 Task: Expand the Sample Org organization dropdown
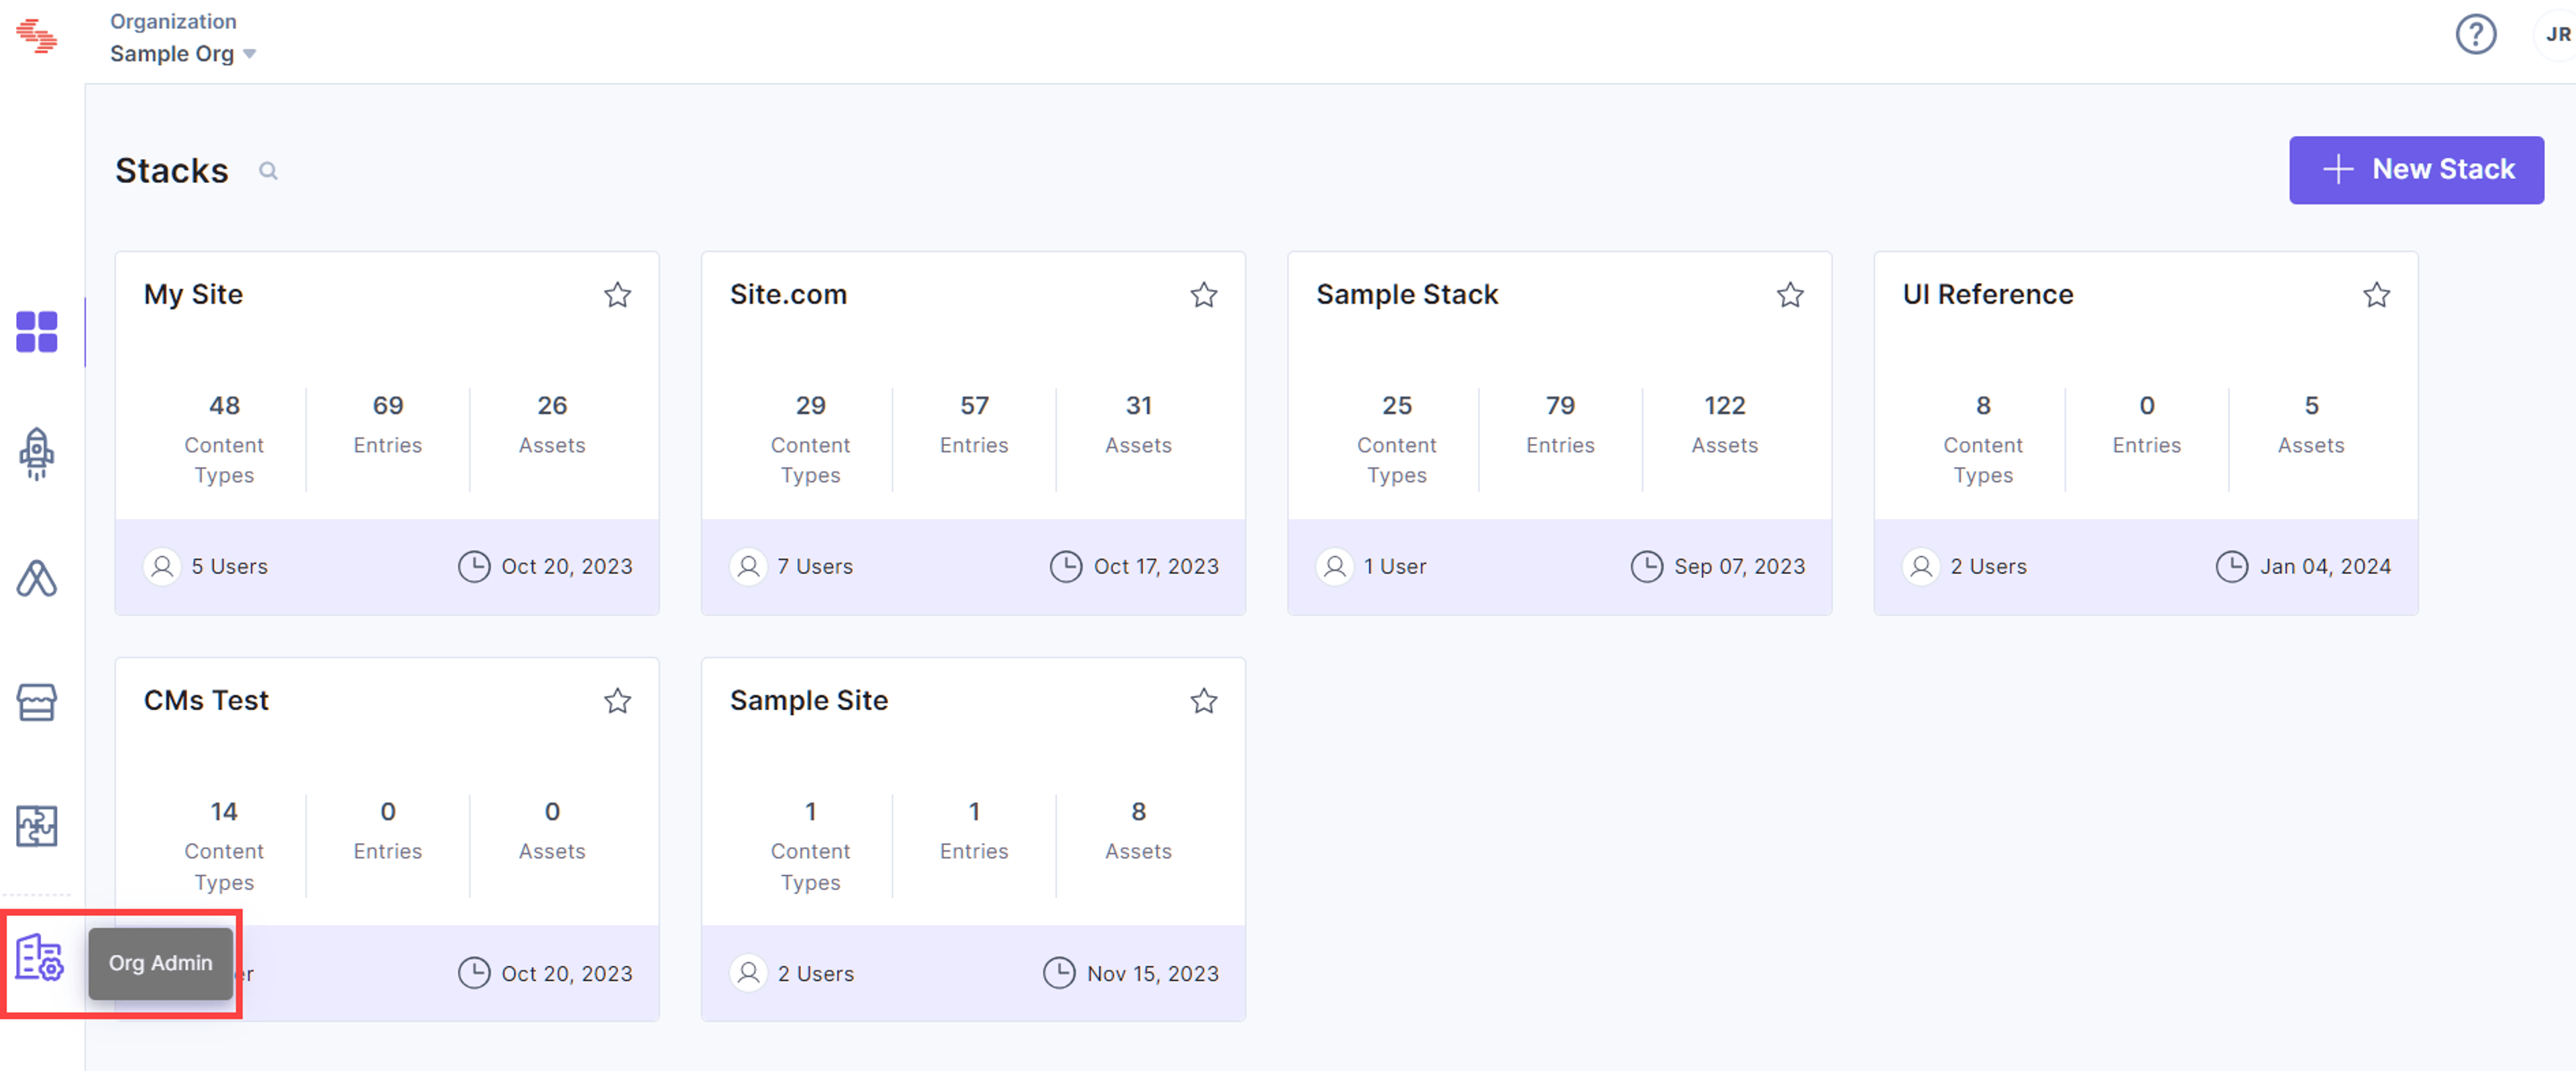(183, 54)
